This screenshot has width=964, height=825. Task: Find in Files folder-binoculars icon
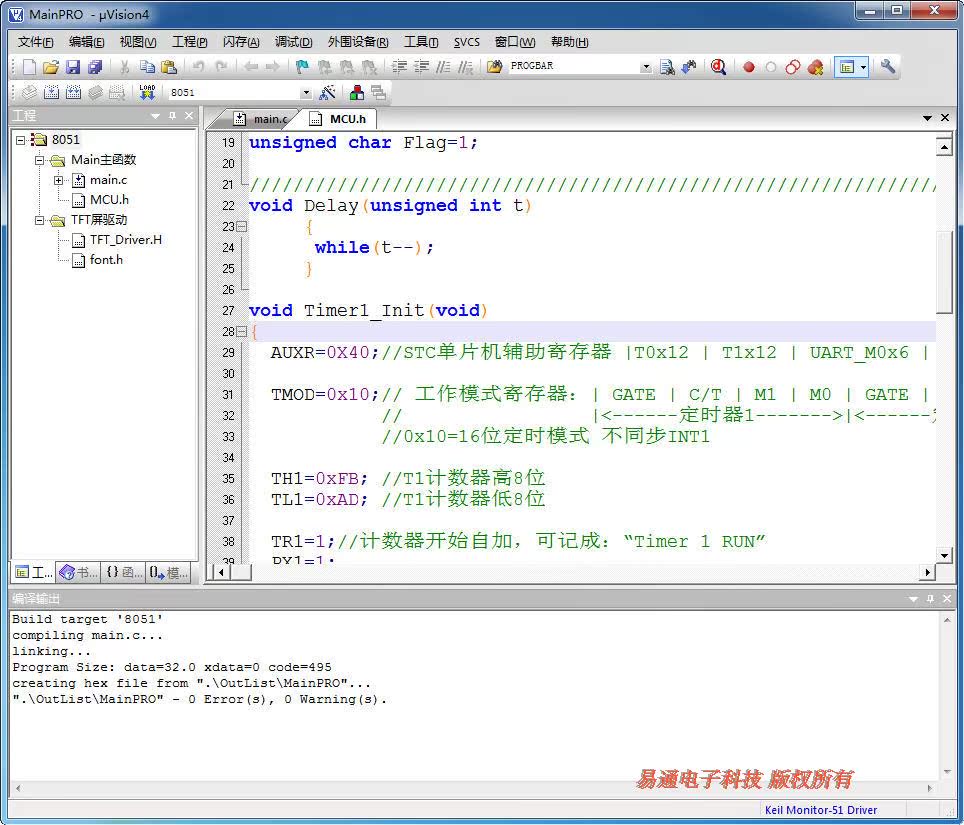click(494, 66)
